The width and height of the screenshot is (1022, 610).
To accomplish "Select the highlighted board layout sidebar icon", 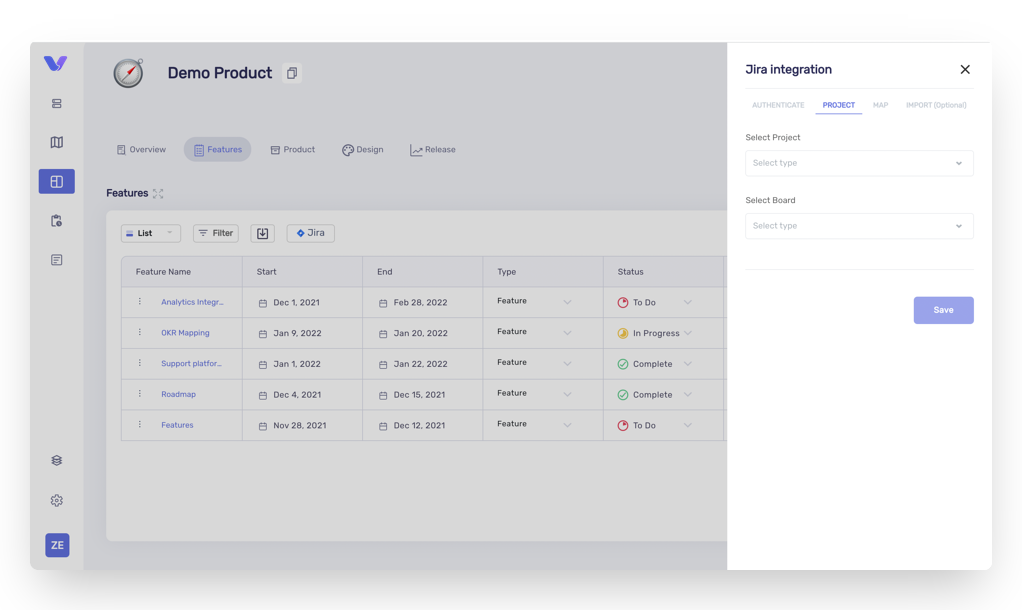I will coord(57,181).
